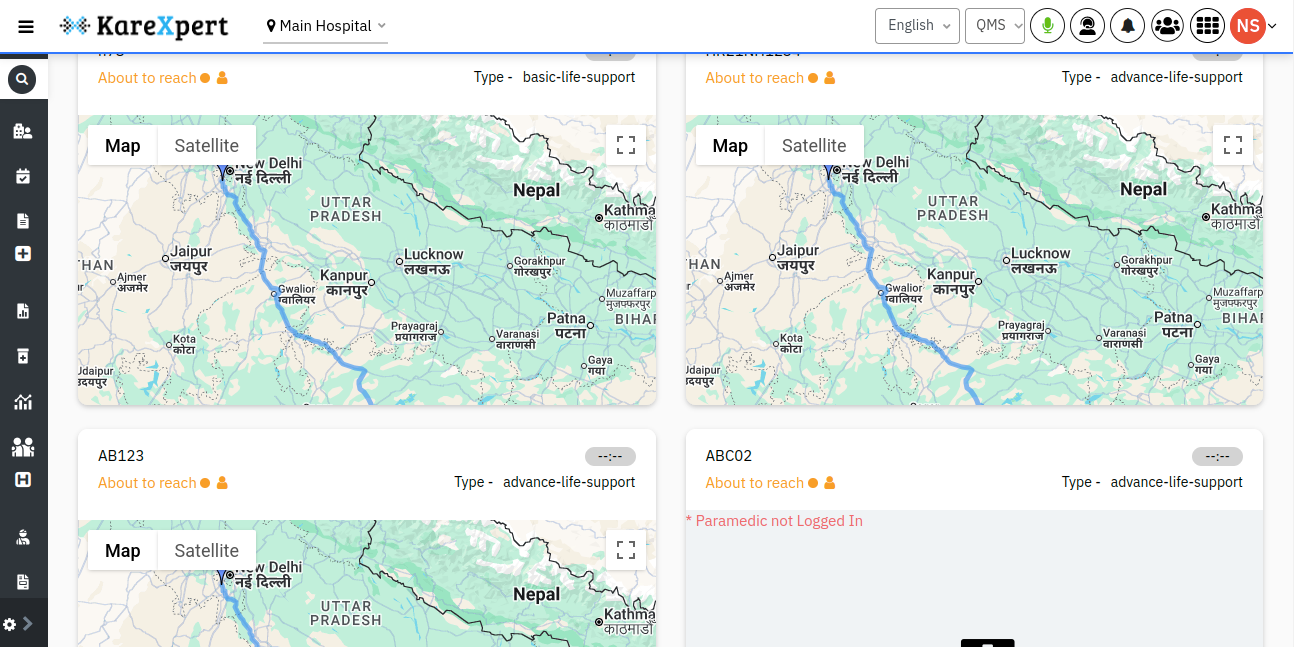Expand the English language dropdown
Image resolution: width=1294 pixels, height=647 pixels.
tap(917, 25)
